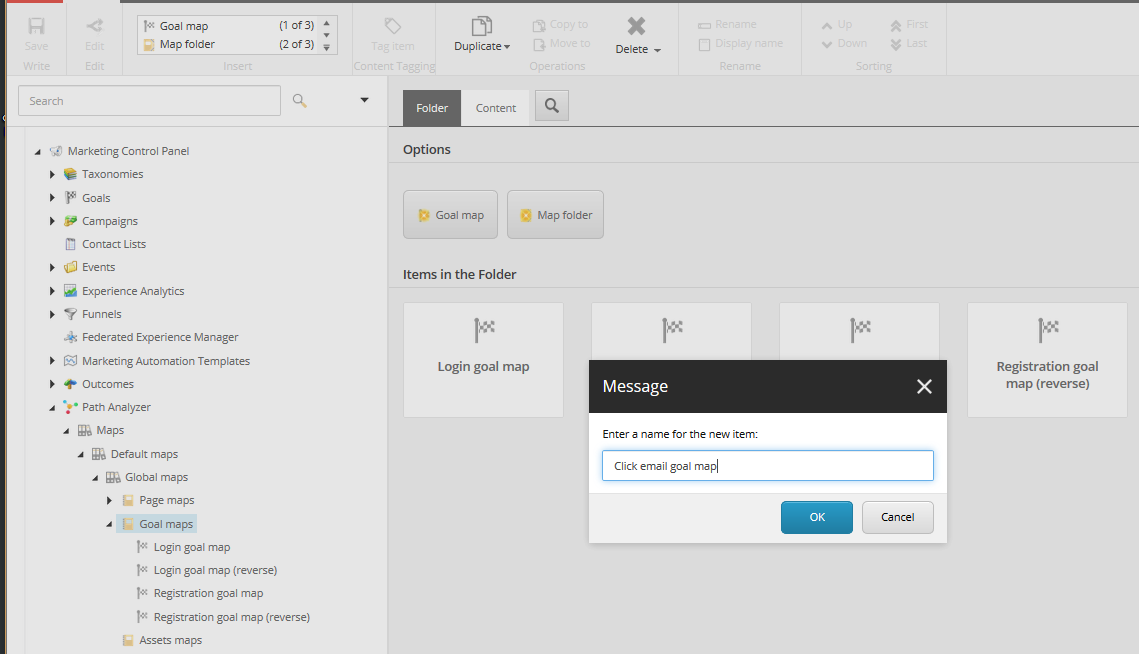Screen dimensions: 1139x654
Task: Open the Delete dropdown arrow
Action: [x=657, y=50]
